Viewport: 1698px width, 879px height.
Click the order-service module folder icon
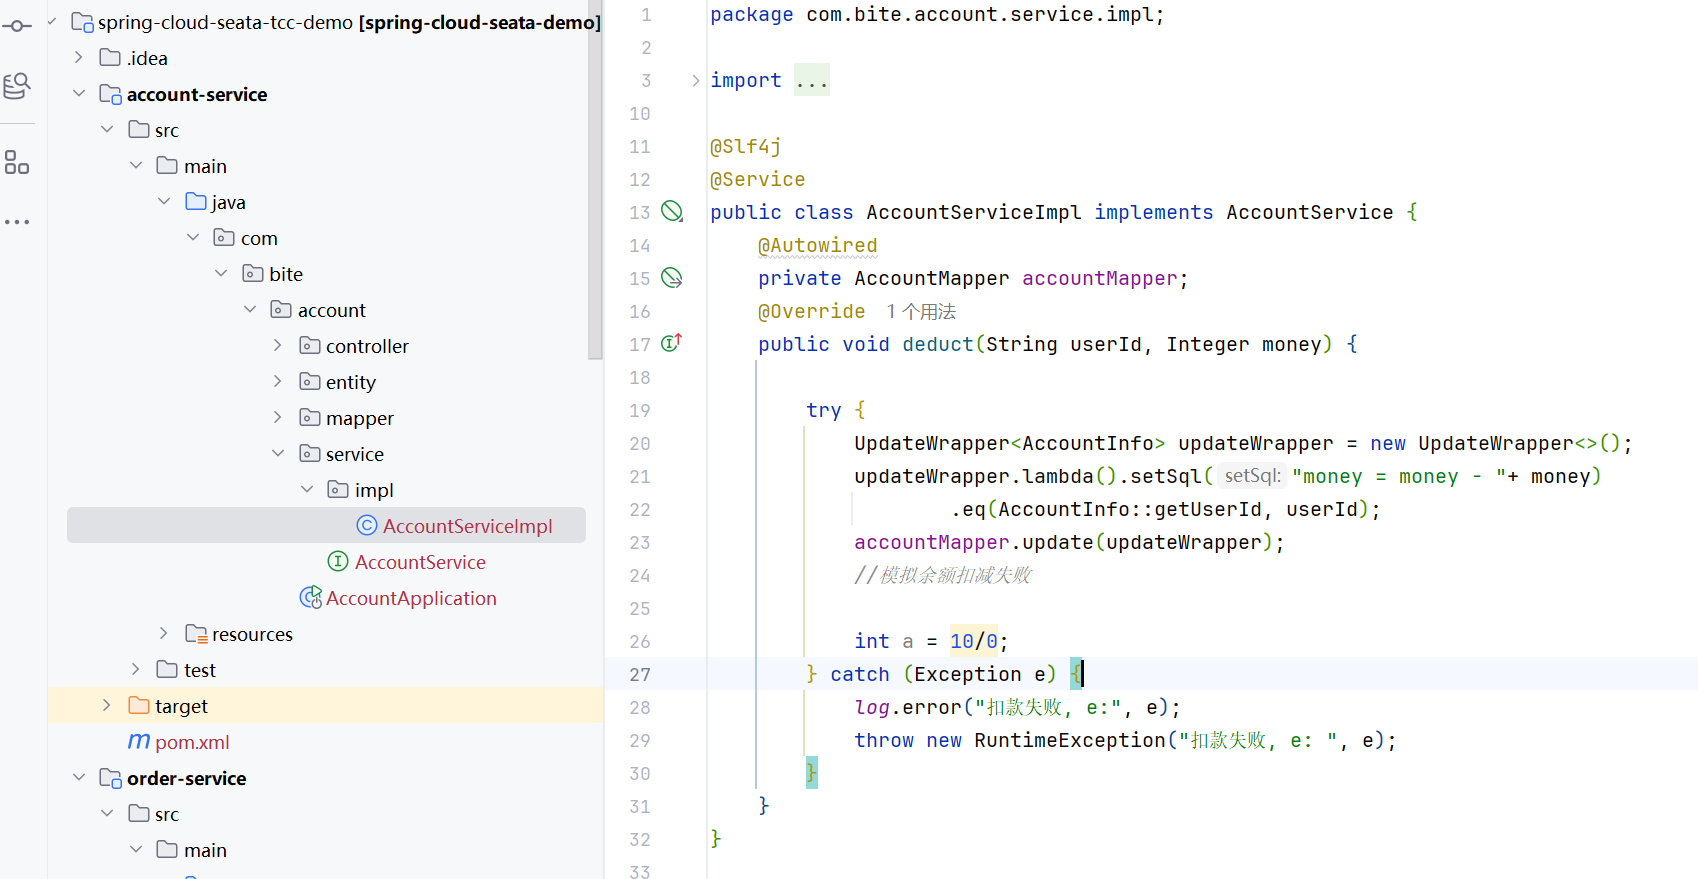coord(110,778)
